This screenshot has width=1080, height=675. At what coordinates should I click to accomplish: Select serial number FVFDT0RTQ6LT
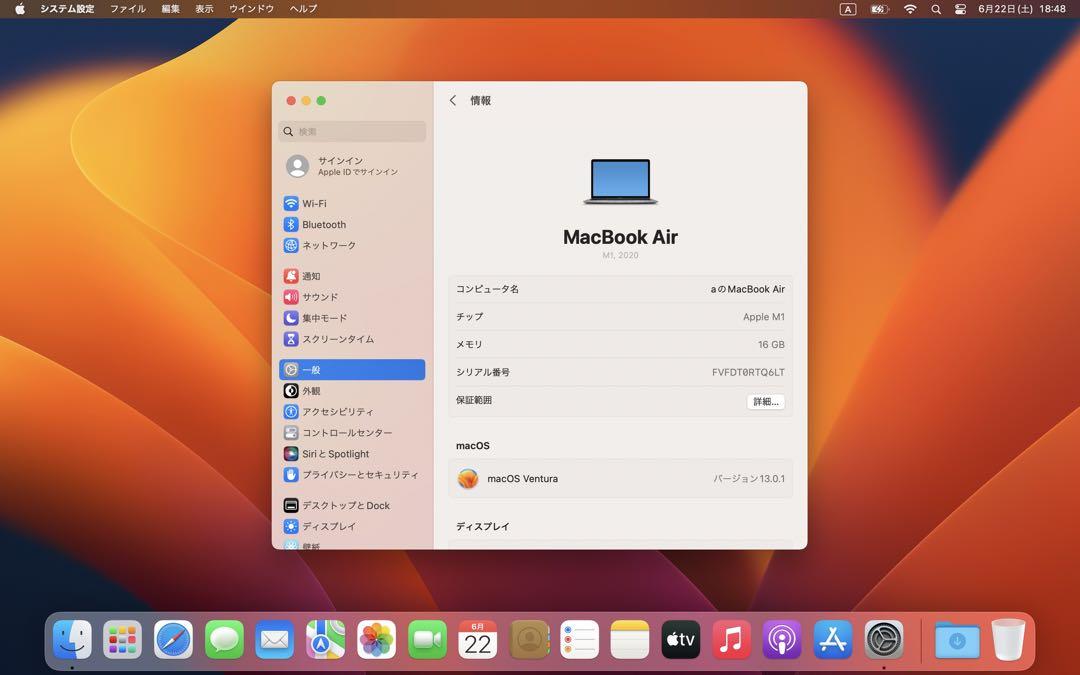point(748,372)
